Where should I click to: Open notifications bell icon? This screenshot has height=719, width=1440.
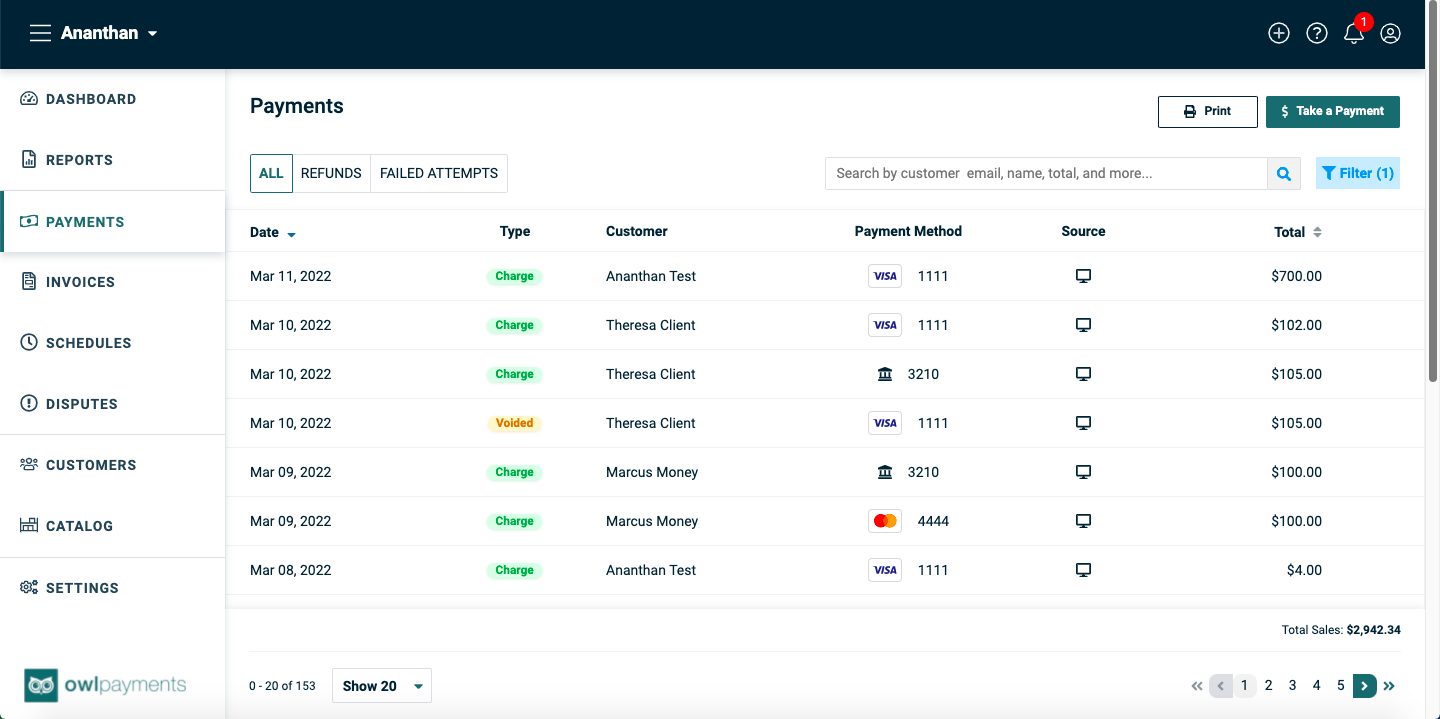(x=1354, y=33)
